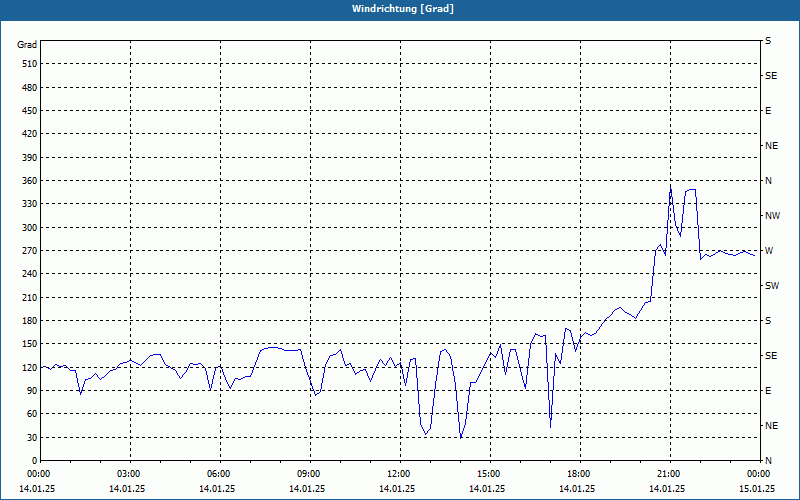The width and height of the screenshot is (800, 500).
Task: Click the NW compass label on the right axis
Action: coord(772,216)
